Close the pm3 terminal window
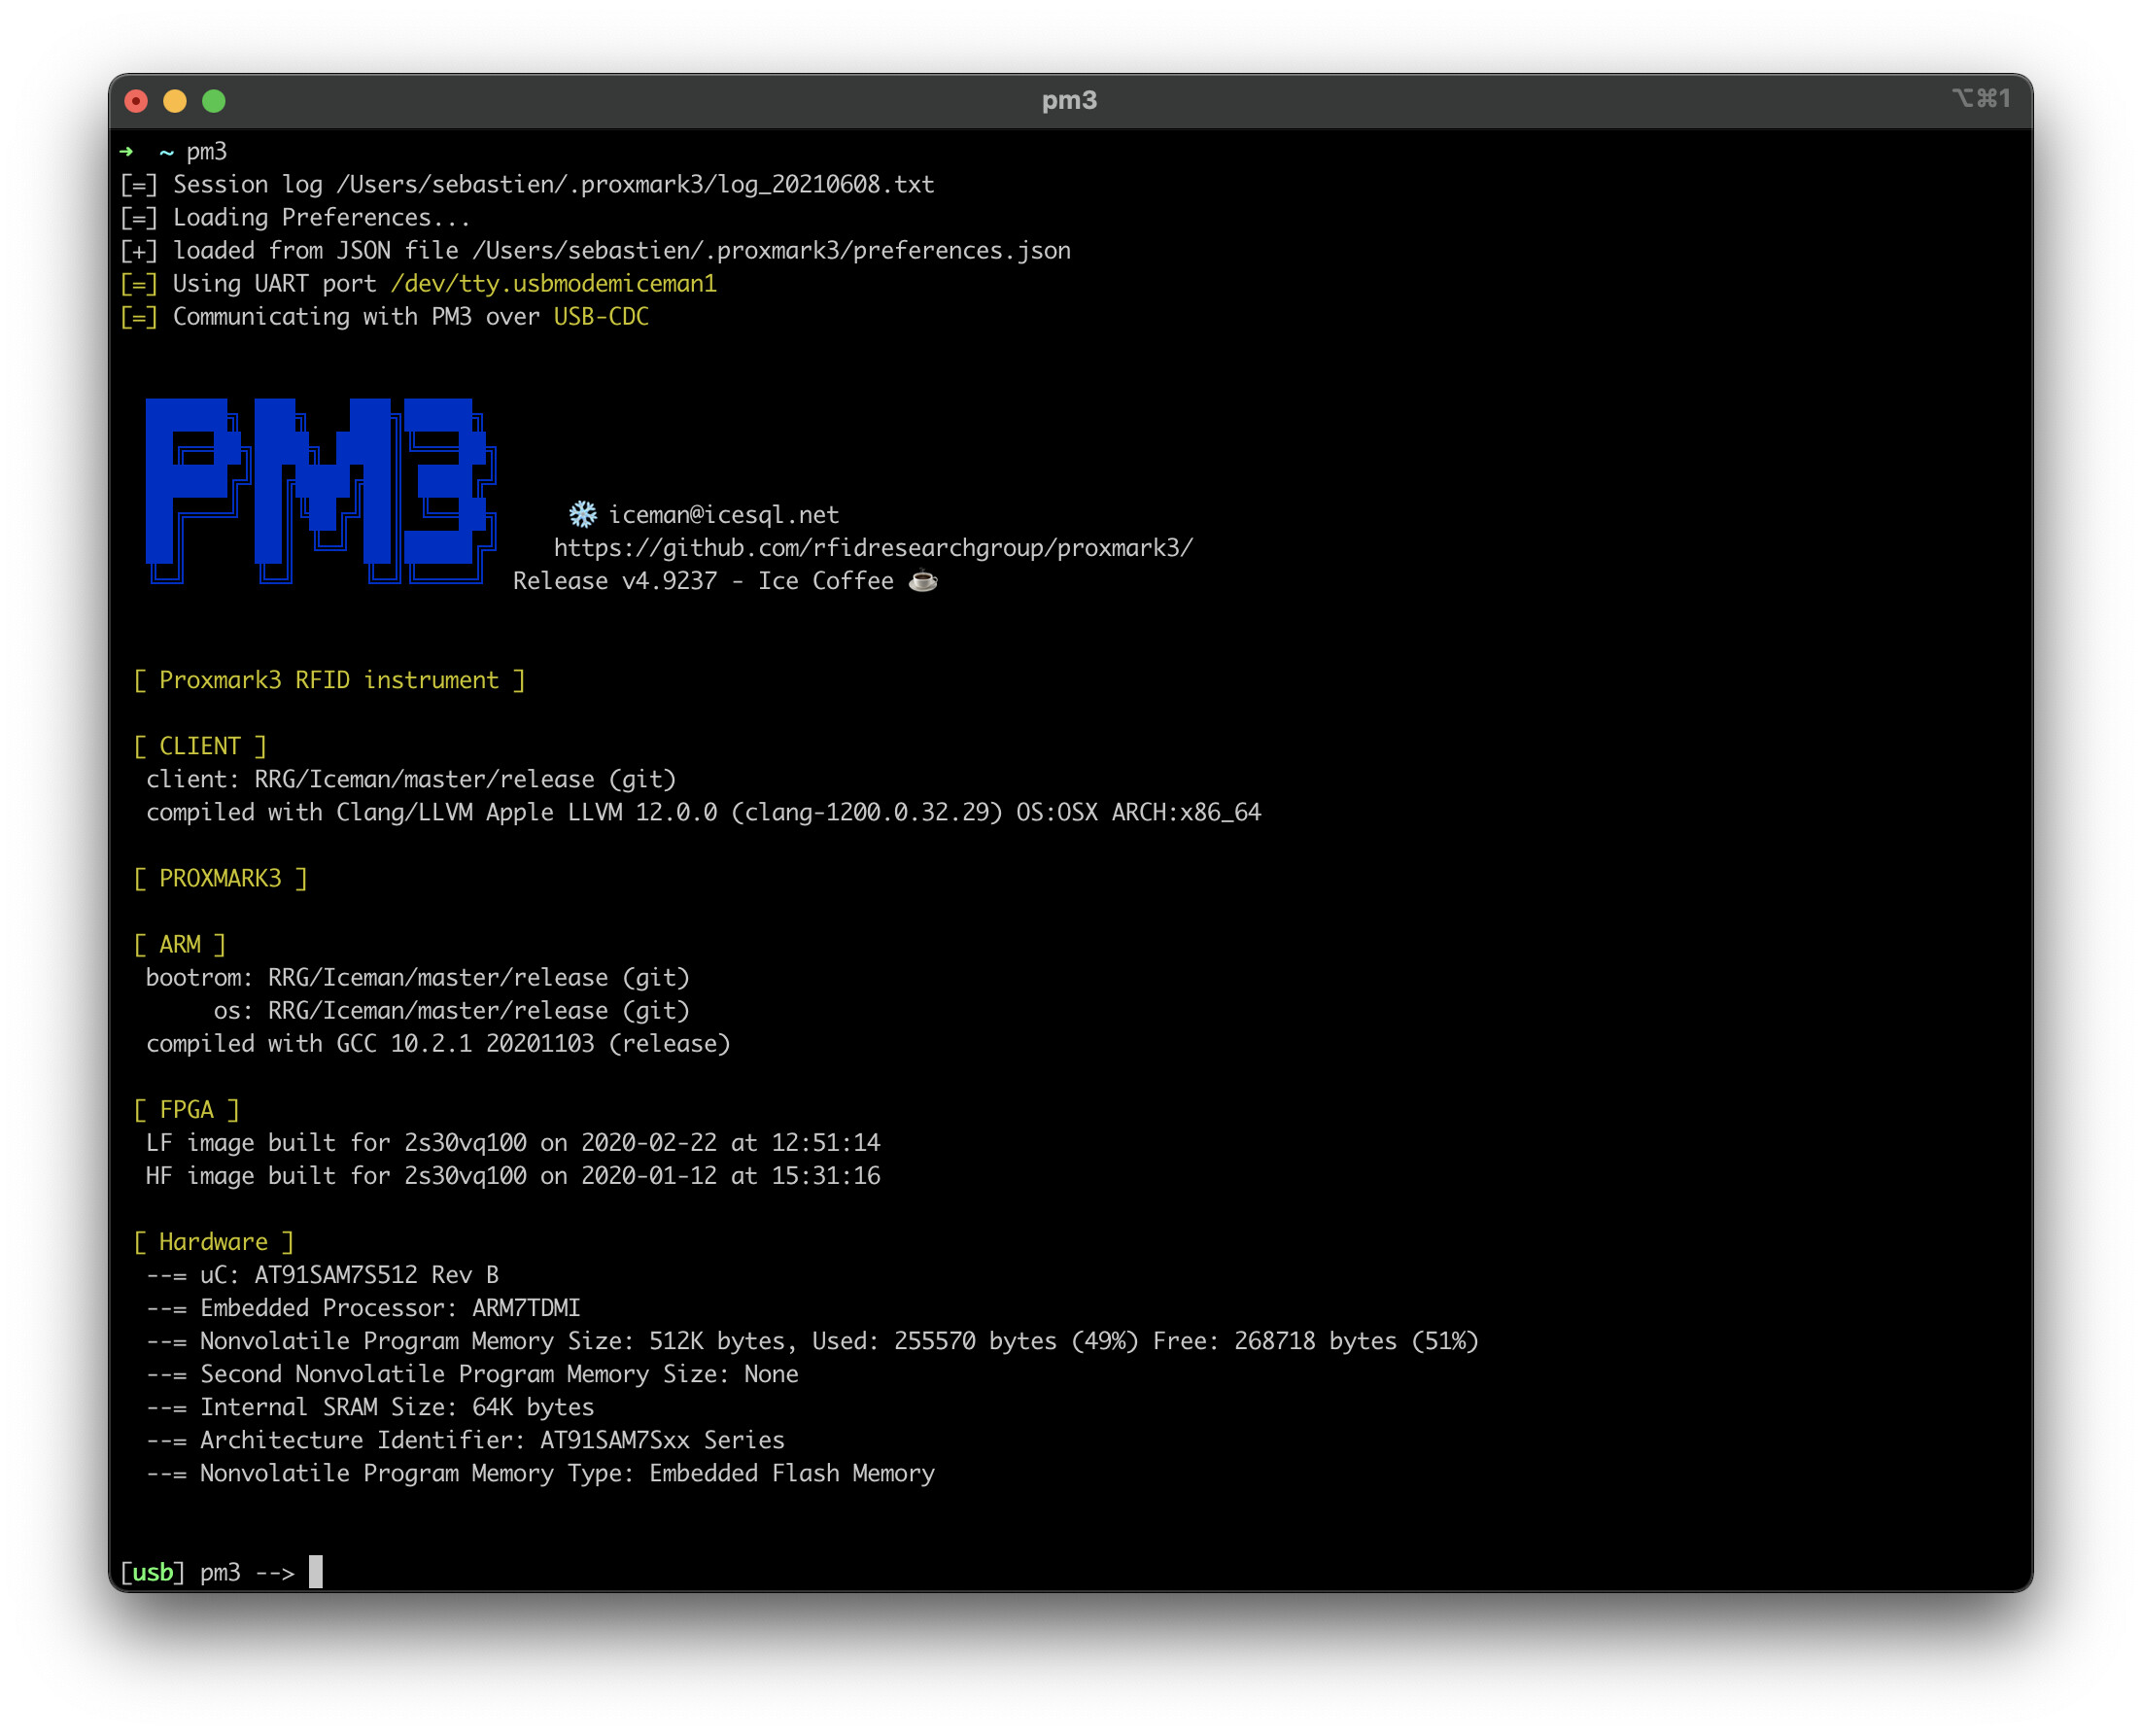The height and width of the screenshot is (1736, 2142). 136,101
